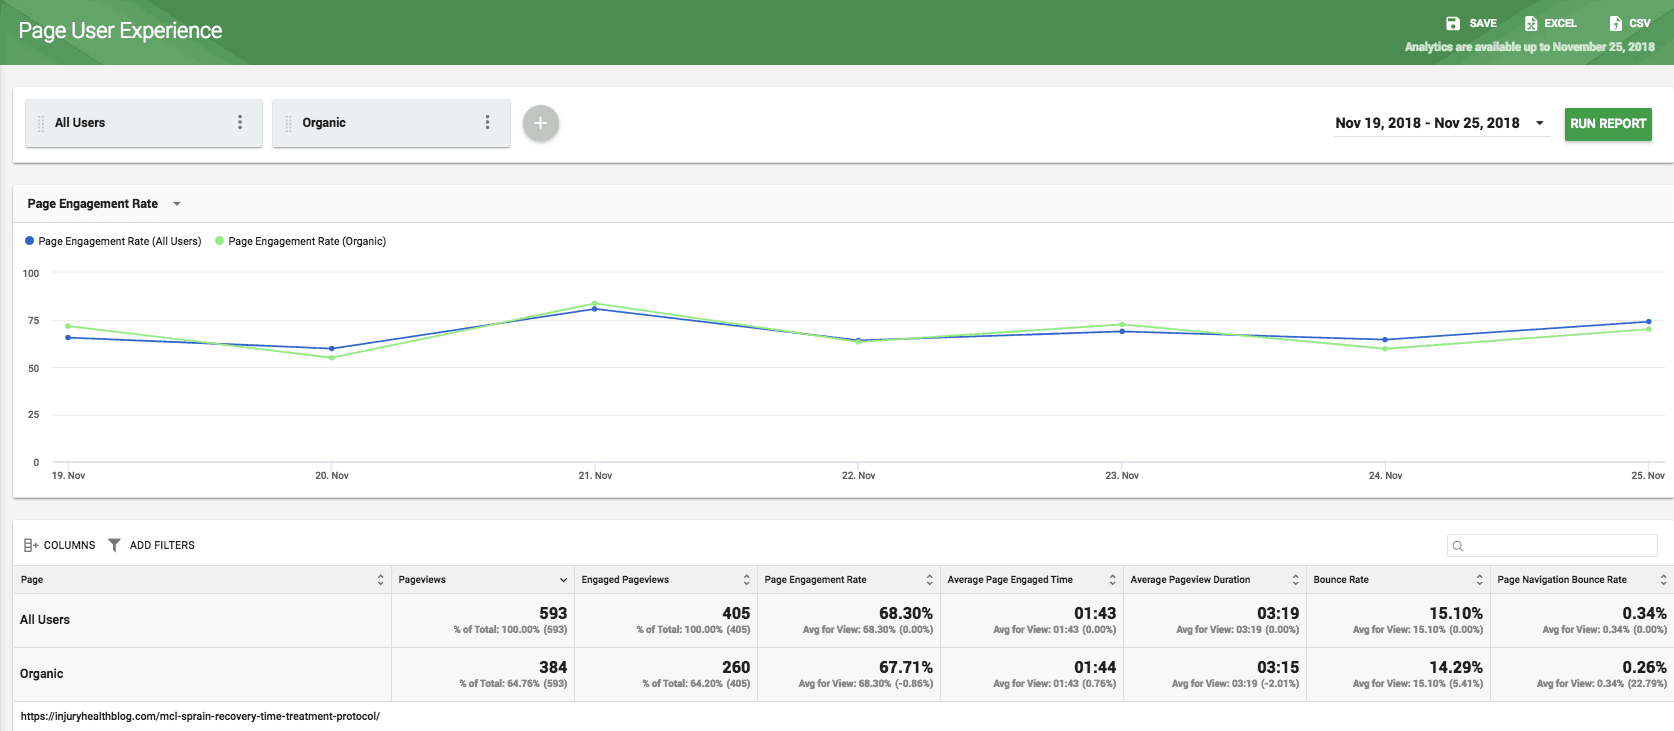The height and width of the screenshot is (731, 1674).
Task: Click the Bounce Rate column header label
Action: [x=1341, y=580]
